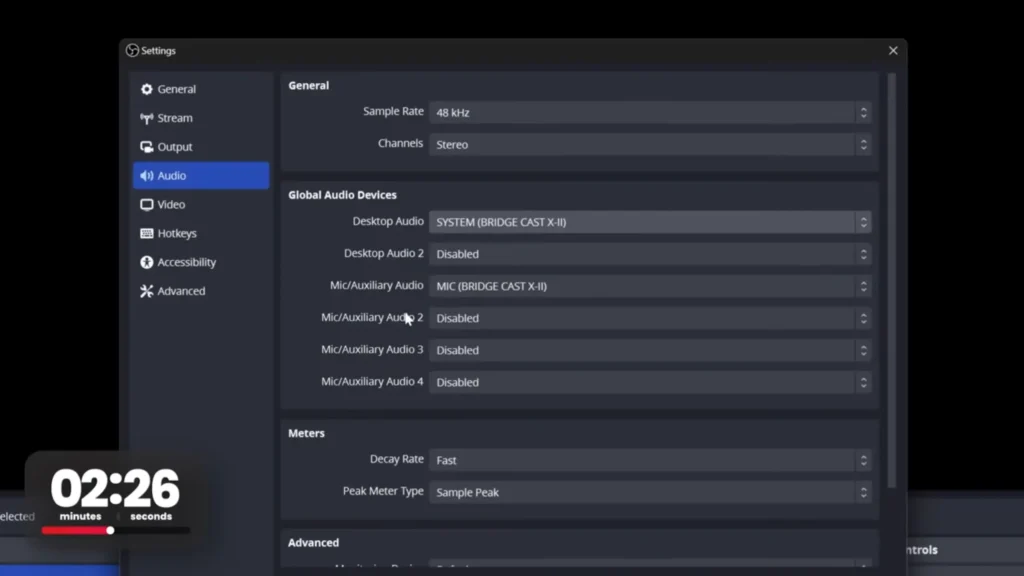1024x576 pixels.
Task: Click the Accessibility person icon
Action: click(146, 262)
